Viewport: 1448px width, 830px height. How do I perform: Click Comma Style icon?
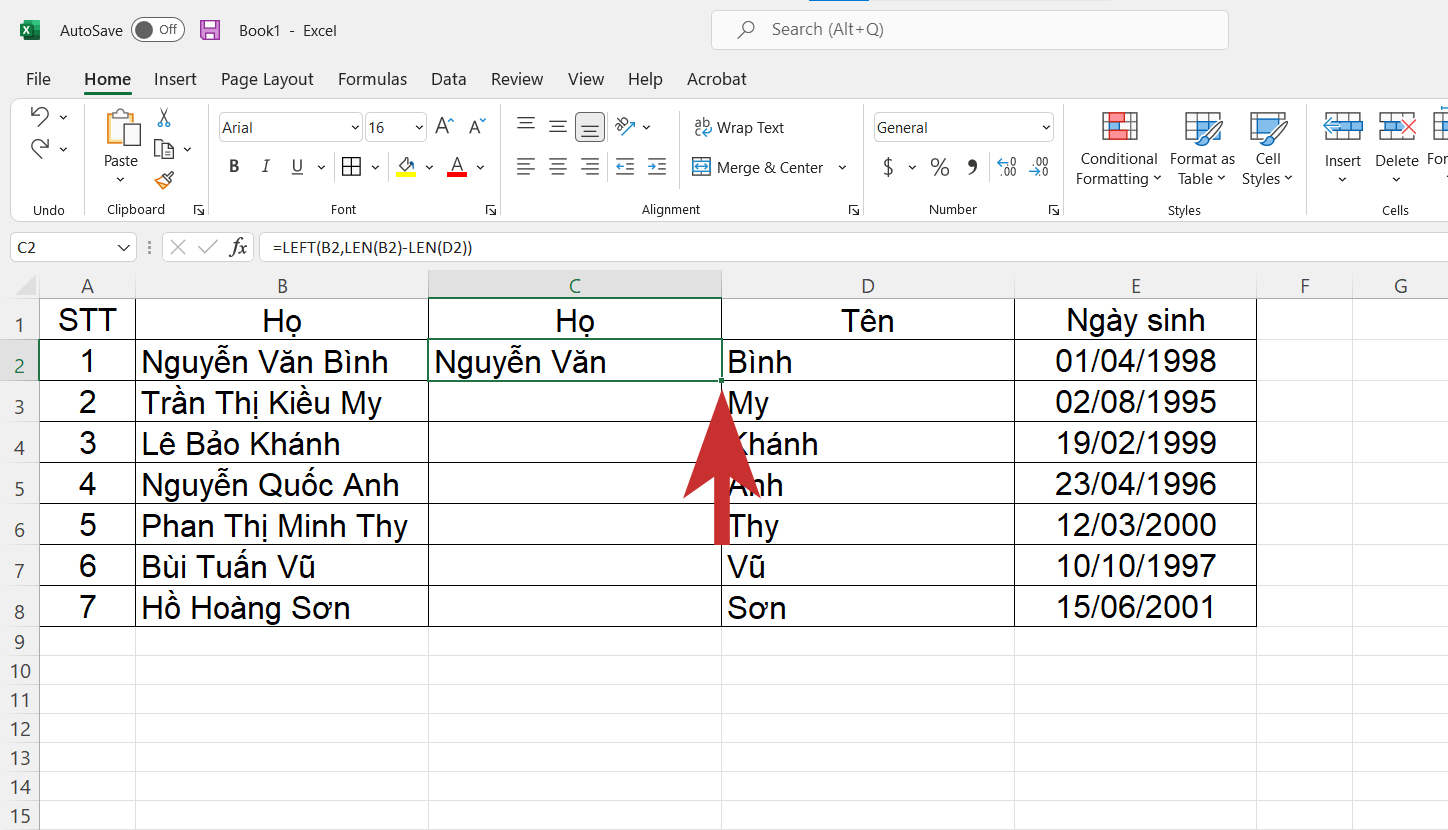[972, 167]
